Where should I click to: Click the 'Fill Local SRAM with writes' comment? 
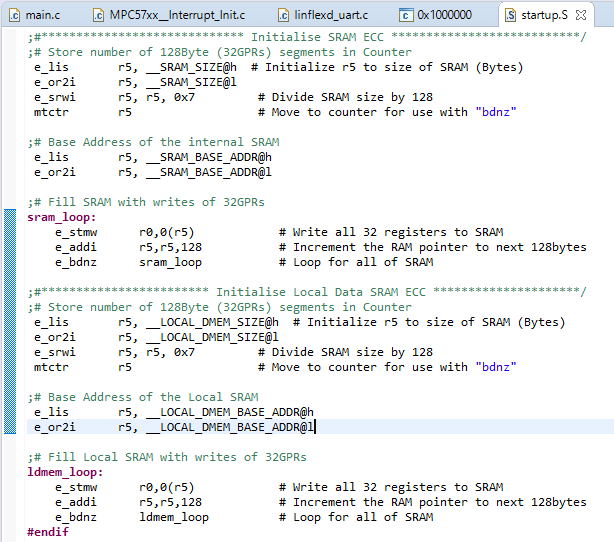coord(167,457)
